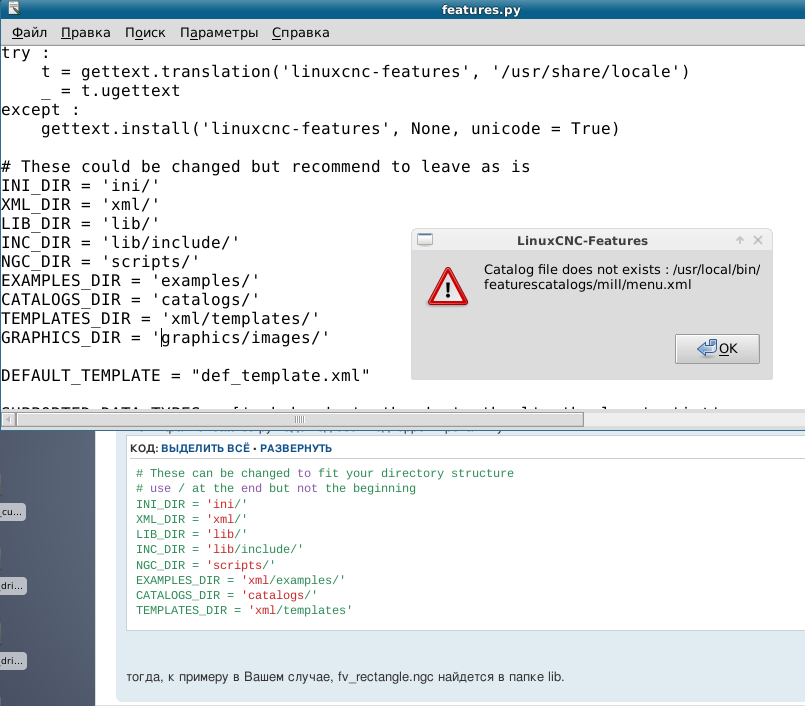Click the error message text in dialog
The width and height of the screenshot is (805, 706).
click(x=622, y=277)
